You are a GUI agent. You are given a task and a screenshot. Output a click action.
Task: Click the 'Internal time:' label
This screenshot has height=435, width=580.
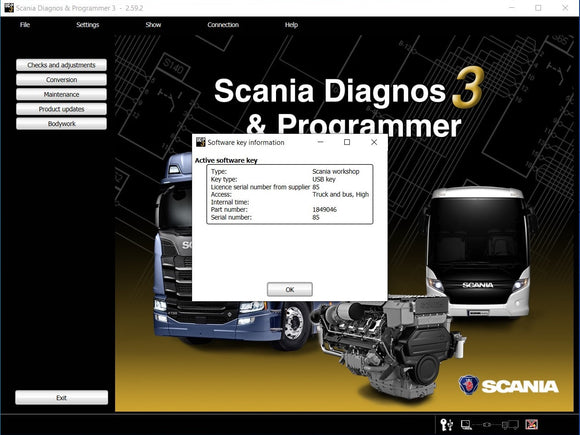(x=230, y=202)
